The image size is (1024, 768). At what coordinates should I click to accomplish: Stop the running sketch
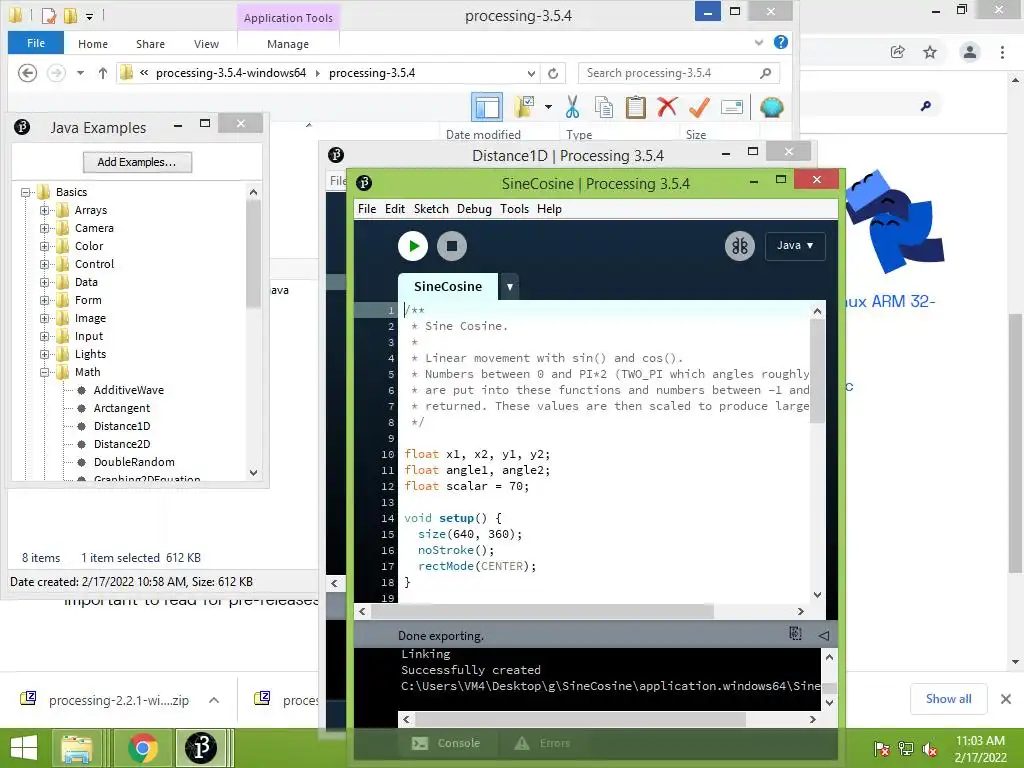451,246
